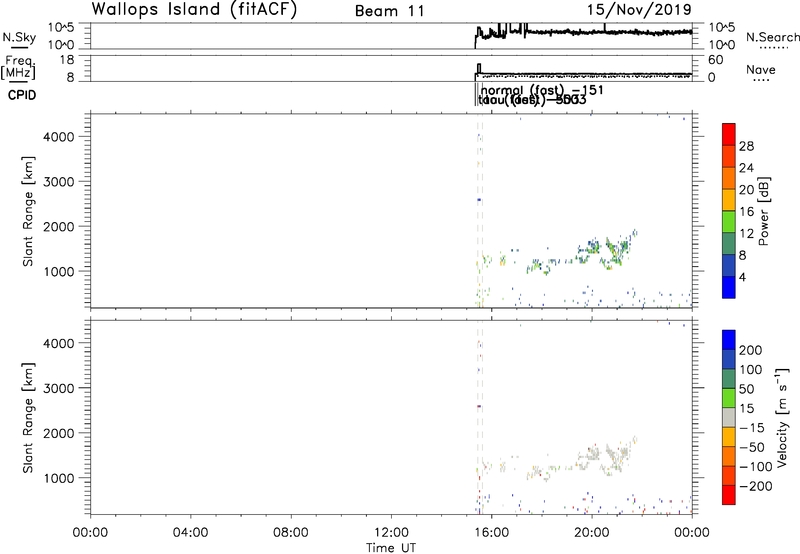Click the 'Wallops Island (fitACF)' title
800x554 pixels.
click(194, 9)
